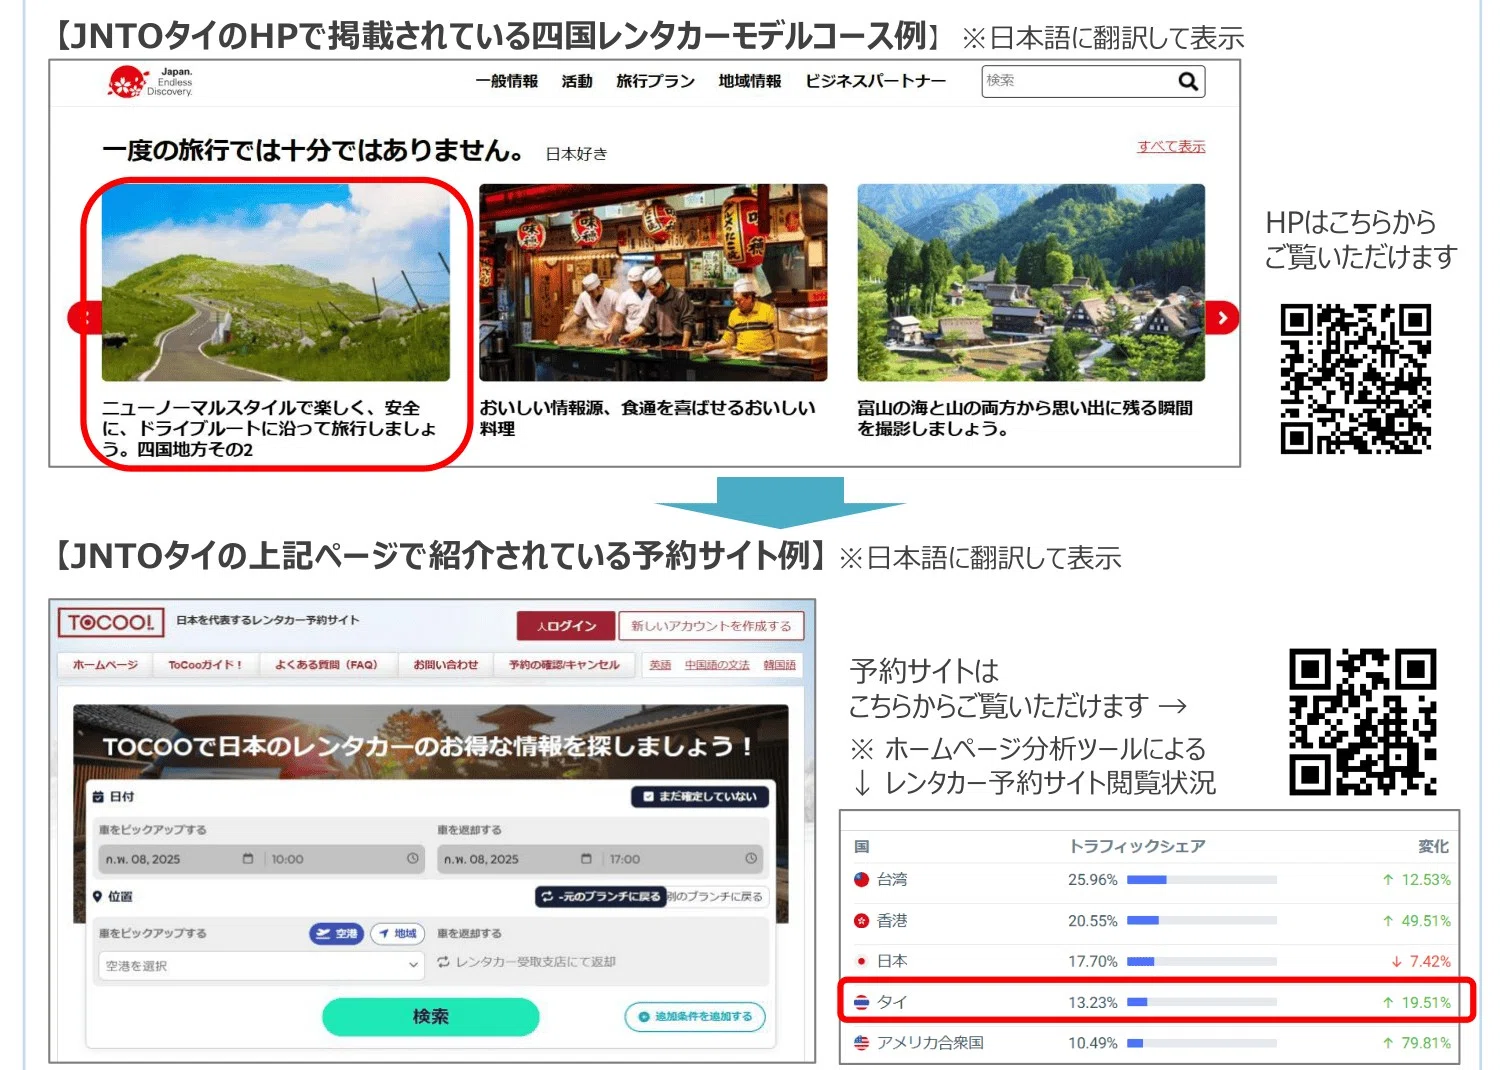Click the Hong Kong flag icon
The height and width of the screenshot is (1070, 1500).
(x=861, y=921)
